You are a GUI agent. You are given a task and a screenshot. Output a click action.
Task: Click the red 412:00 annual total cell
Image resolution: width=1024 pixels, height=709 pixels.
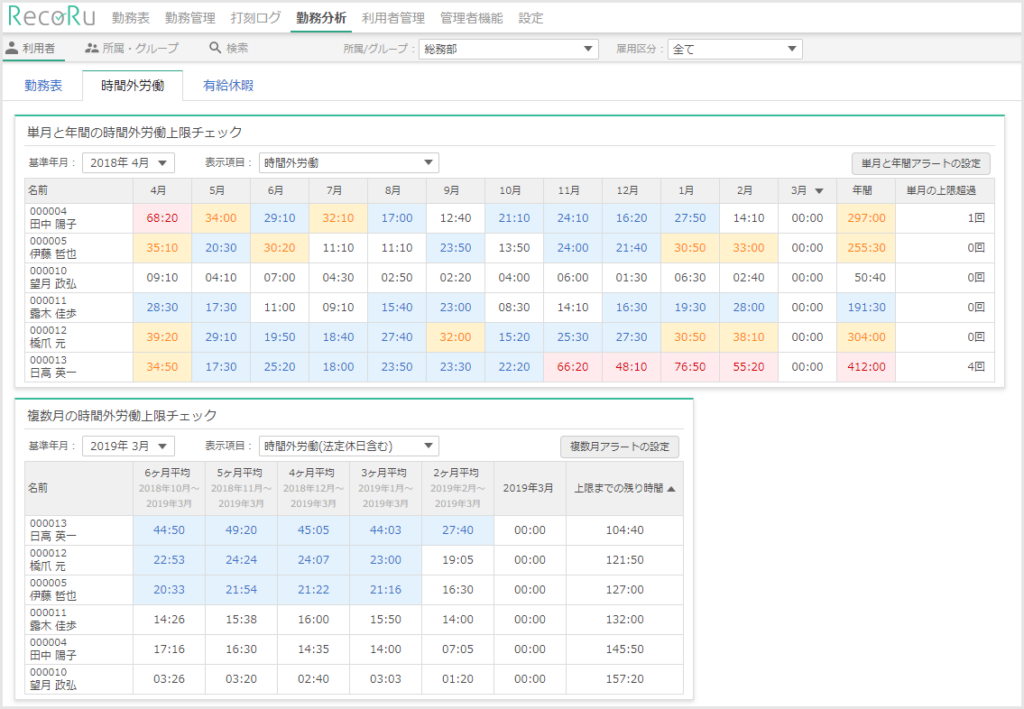coord(865,367)
